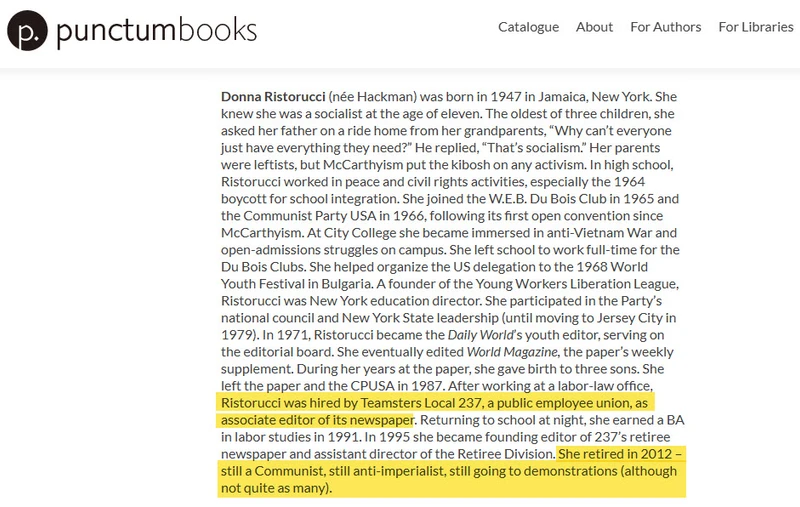Open the Catalogue menu item
Screen dimensions: 800x507
[528, 27]
